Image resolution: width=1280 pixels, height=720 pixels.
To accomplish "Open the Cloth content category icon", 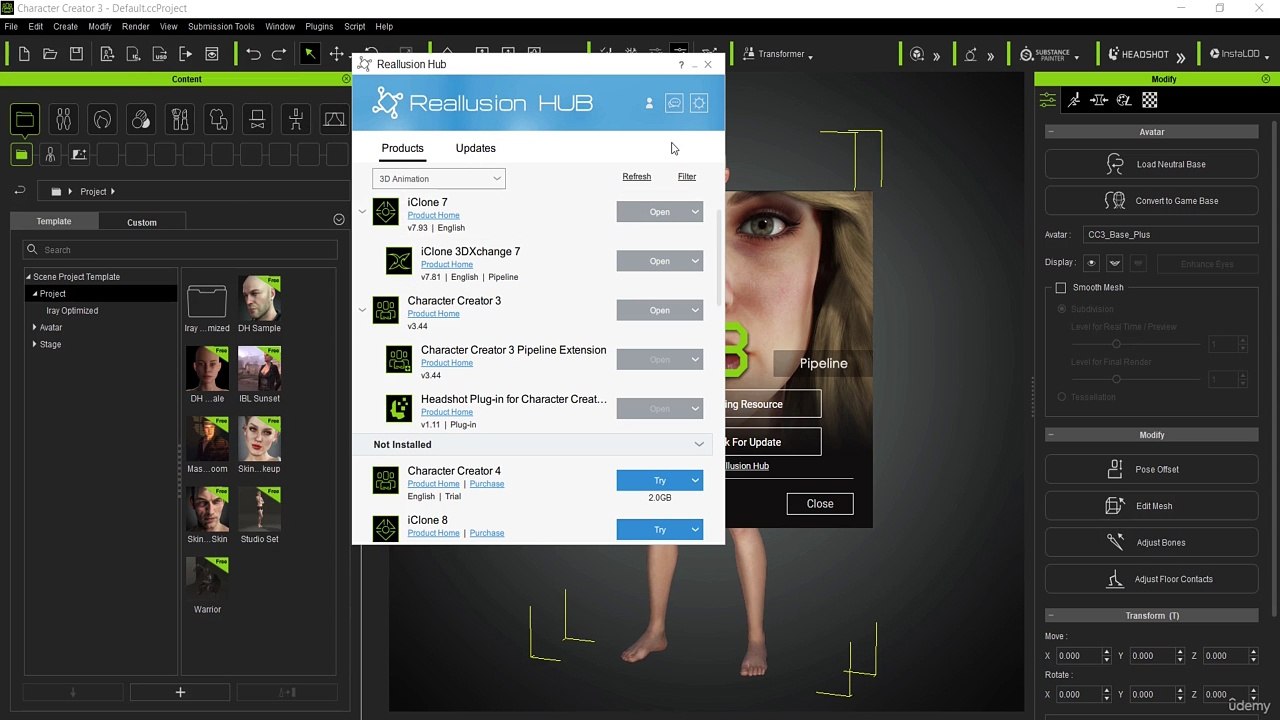I will pyautogui.click(x=218, y=120).
